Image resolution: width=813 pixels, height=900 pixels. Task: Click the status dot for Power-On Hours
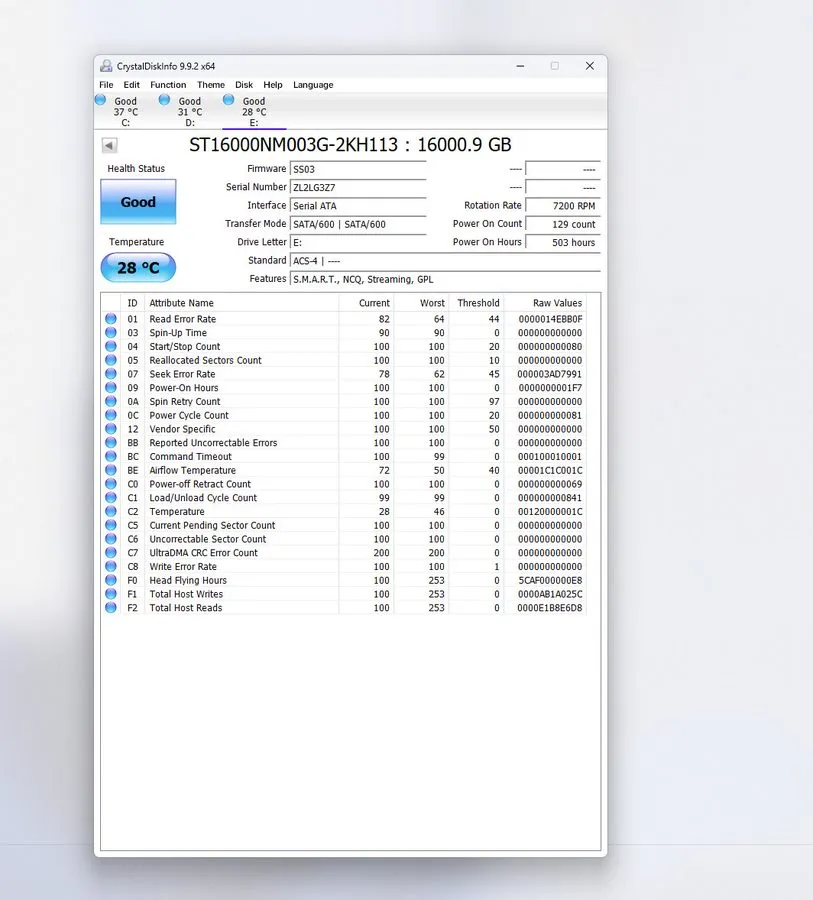pos(111,387)
